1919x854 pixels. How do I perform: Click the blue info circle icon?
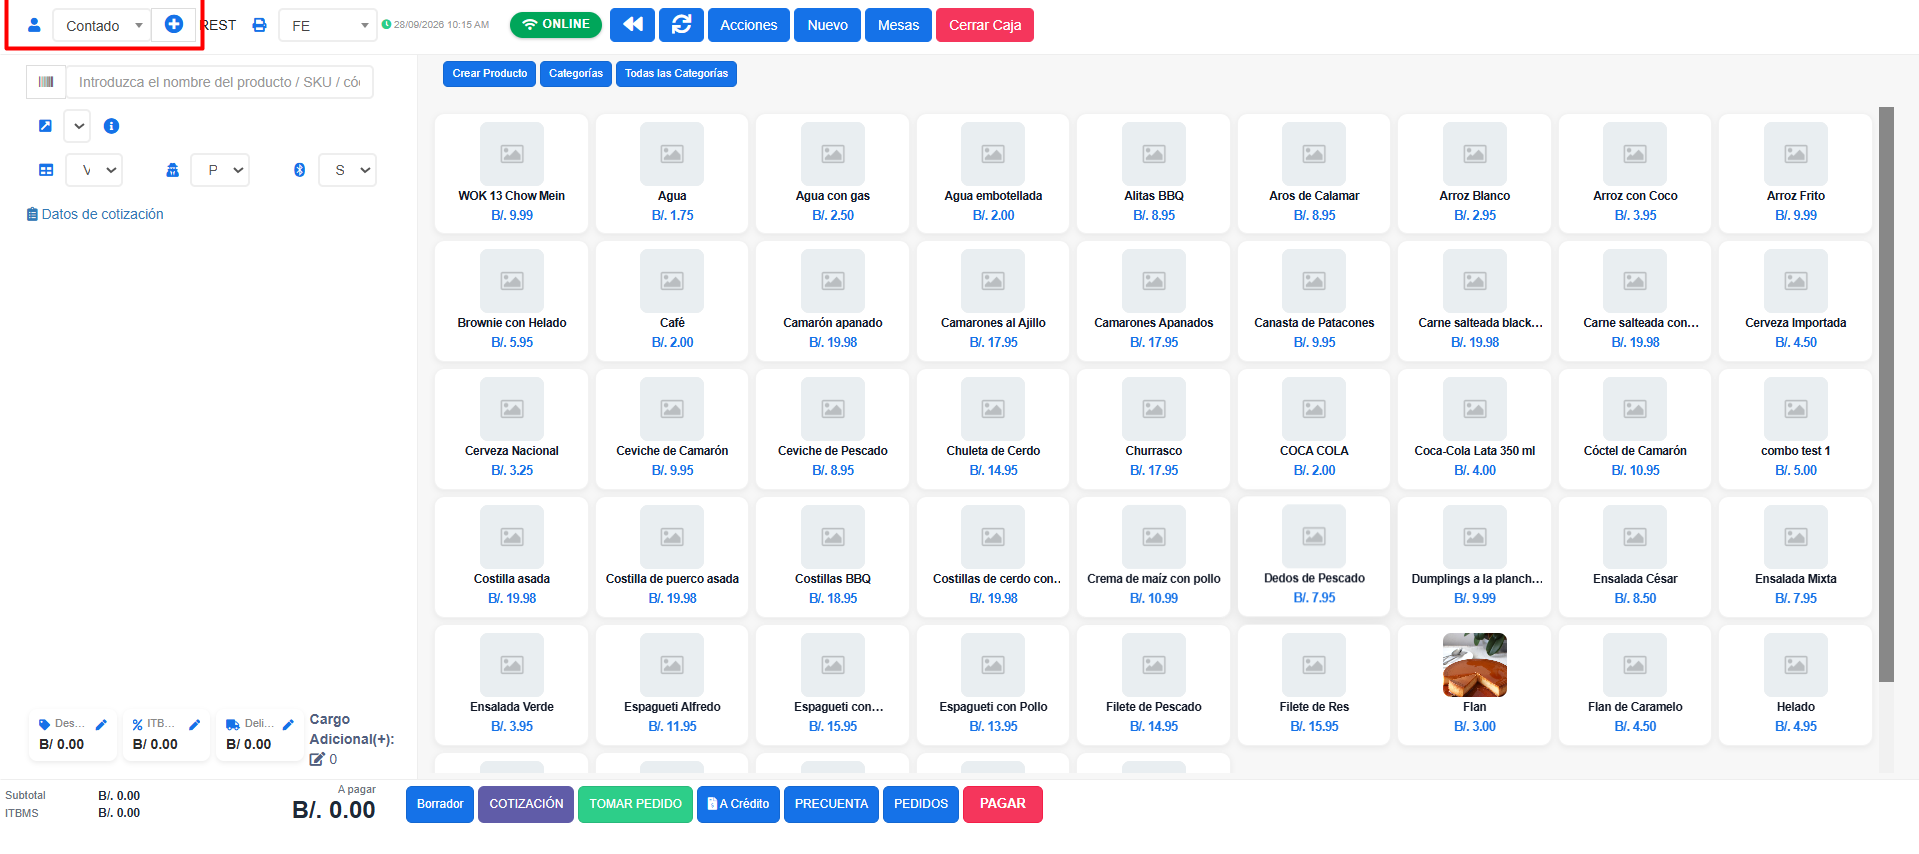(x=111, y=126)
